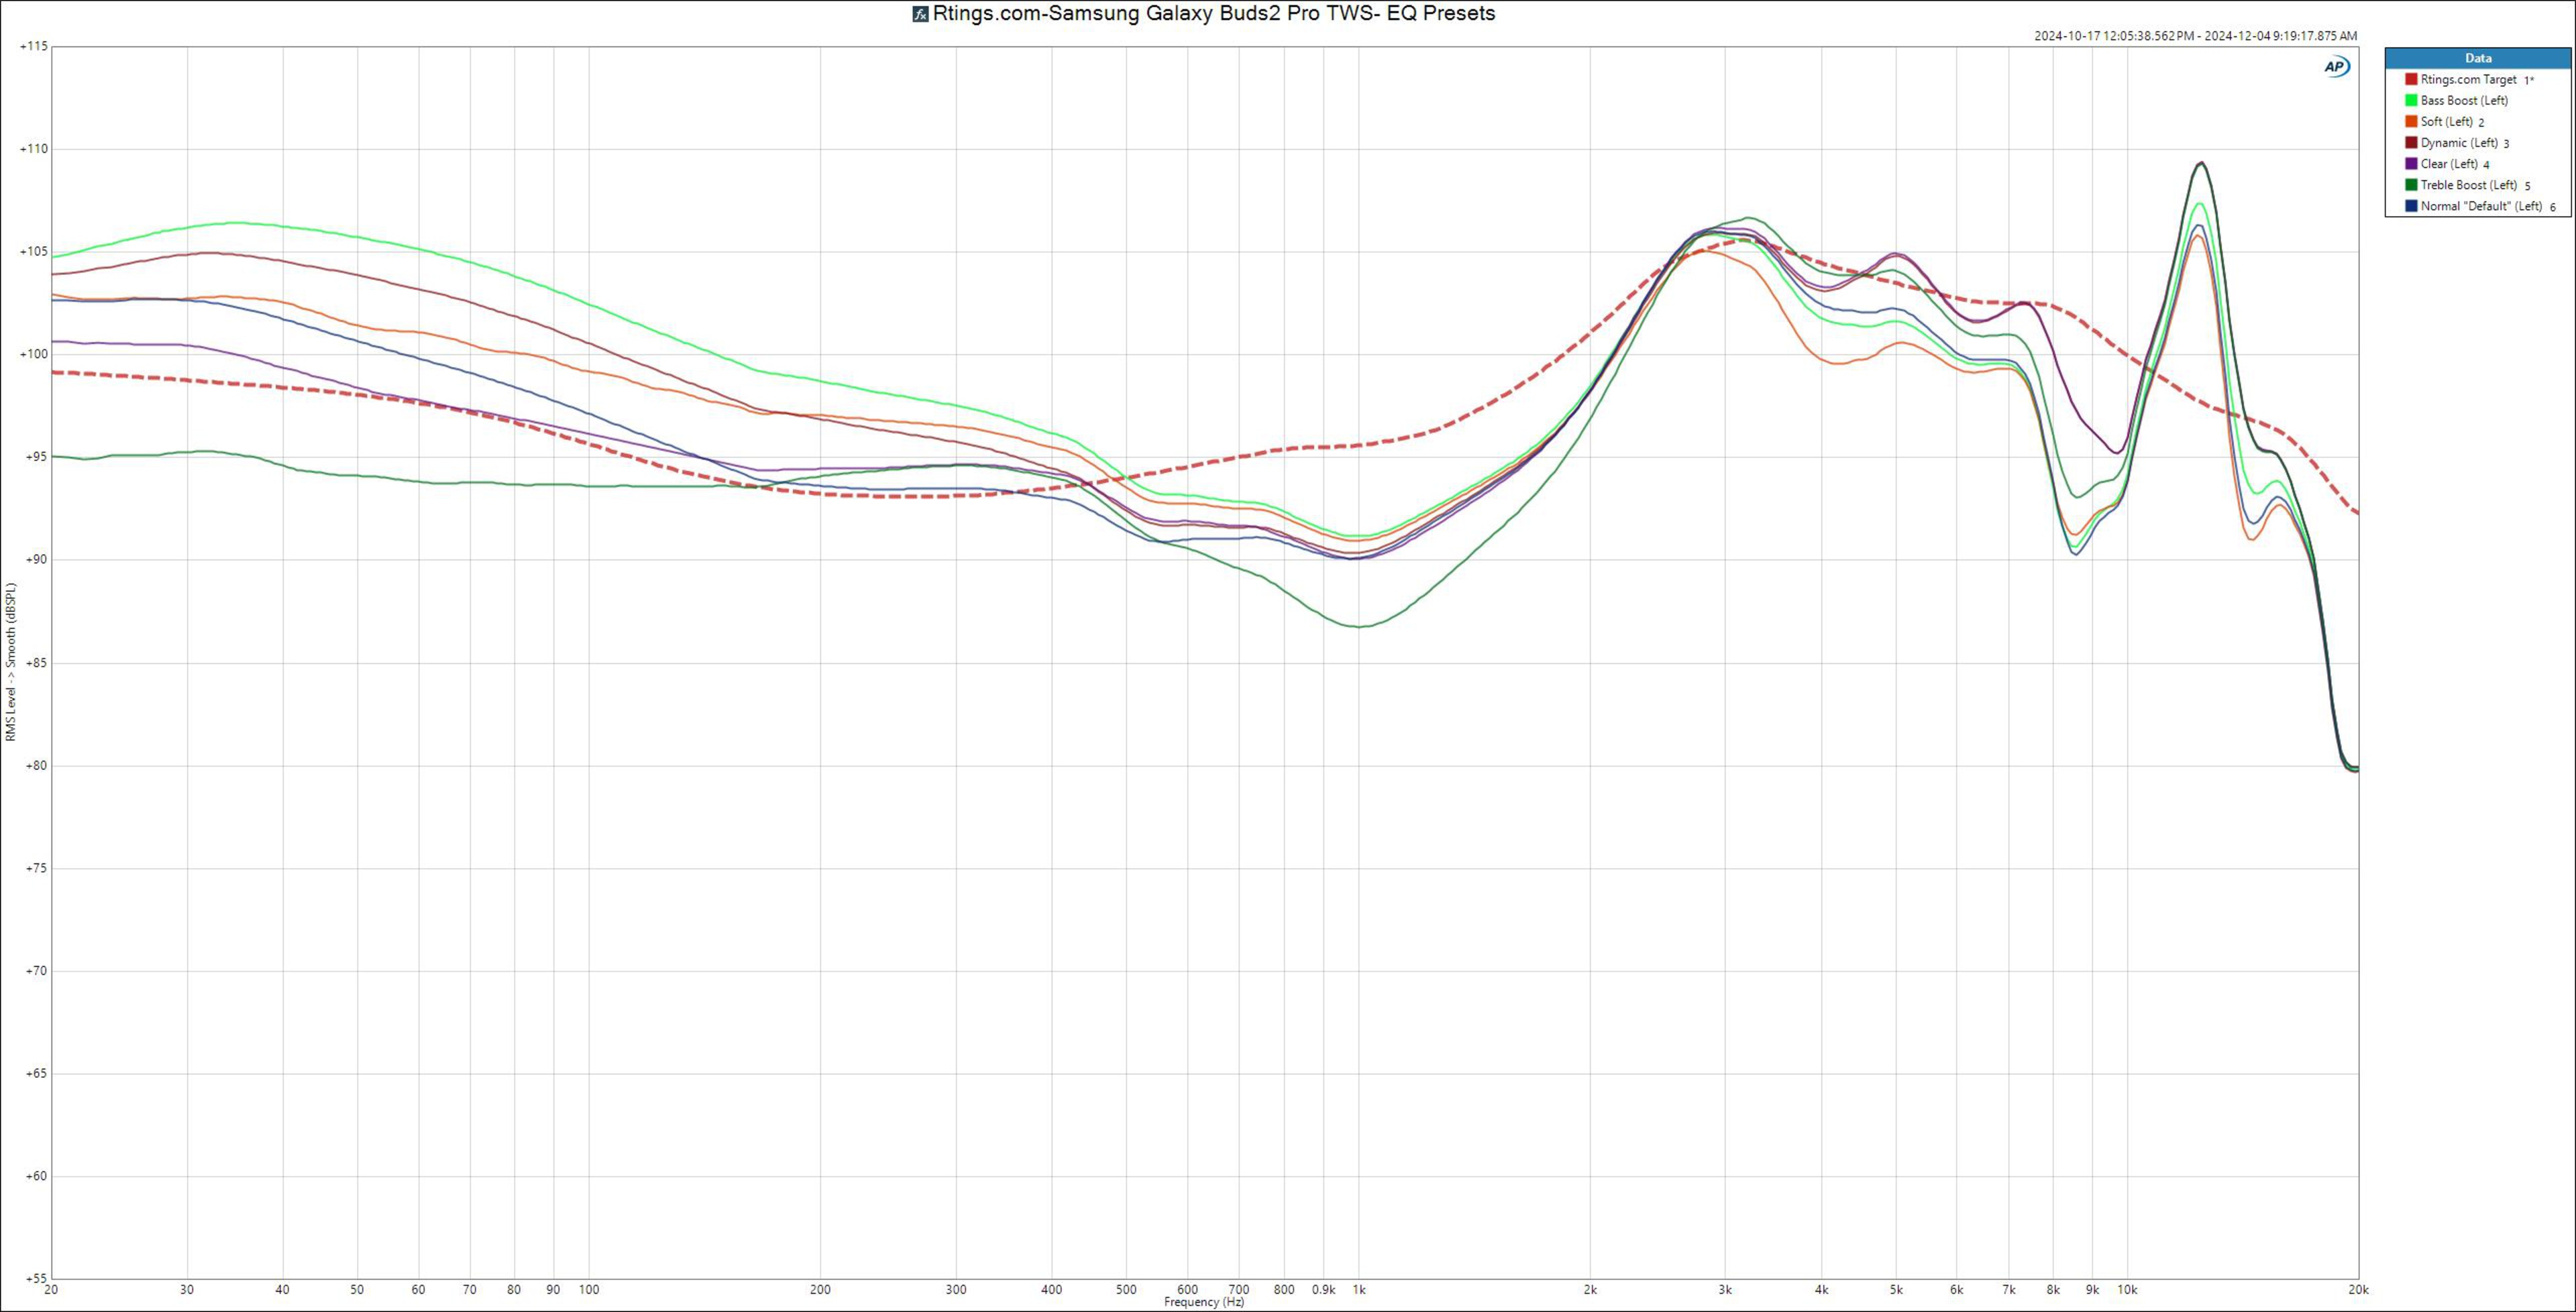Click the Clear (Left) purple swatch
The height and width of the screenshot is (1312, 2576).
coord(2411,164)
